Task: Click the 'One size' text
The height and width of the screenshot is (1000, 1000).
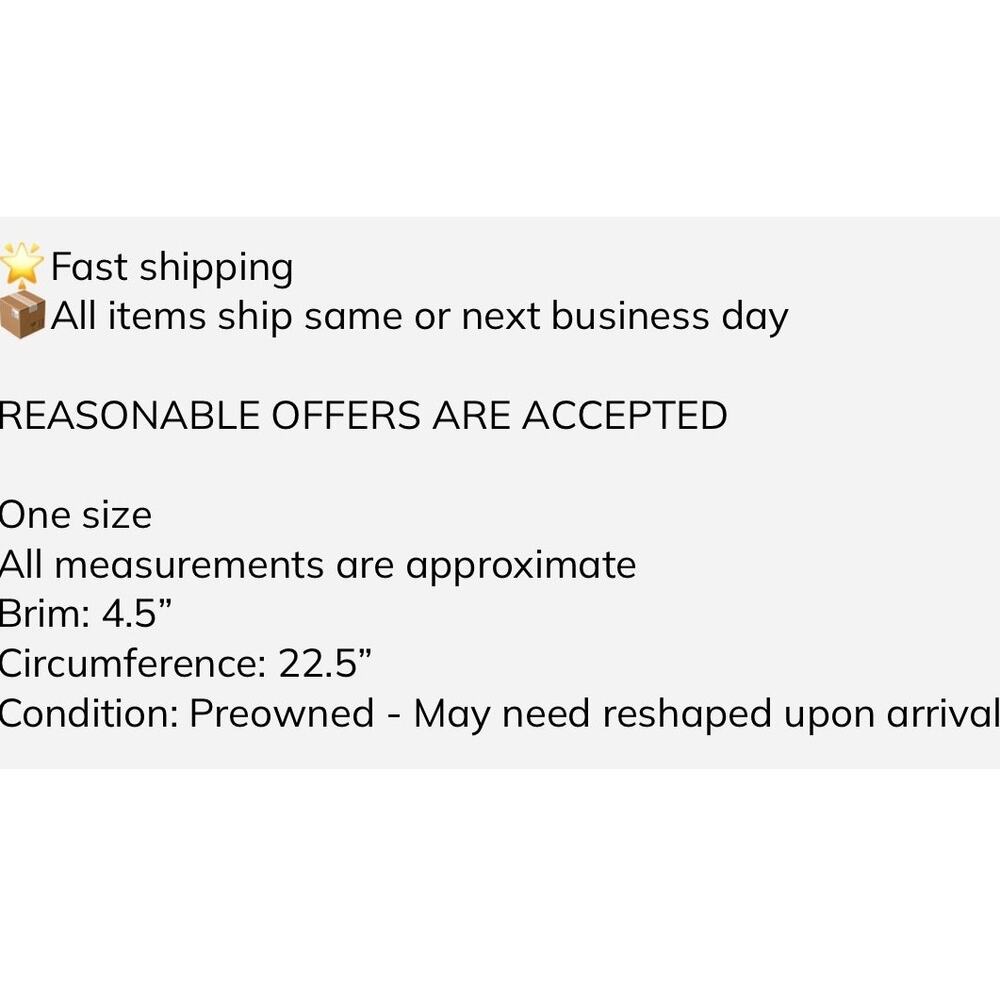Action: [76, 515]
